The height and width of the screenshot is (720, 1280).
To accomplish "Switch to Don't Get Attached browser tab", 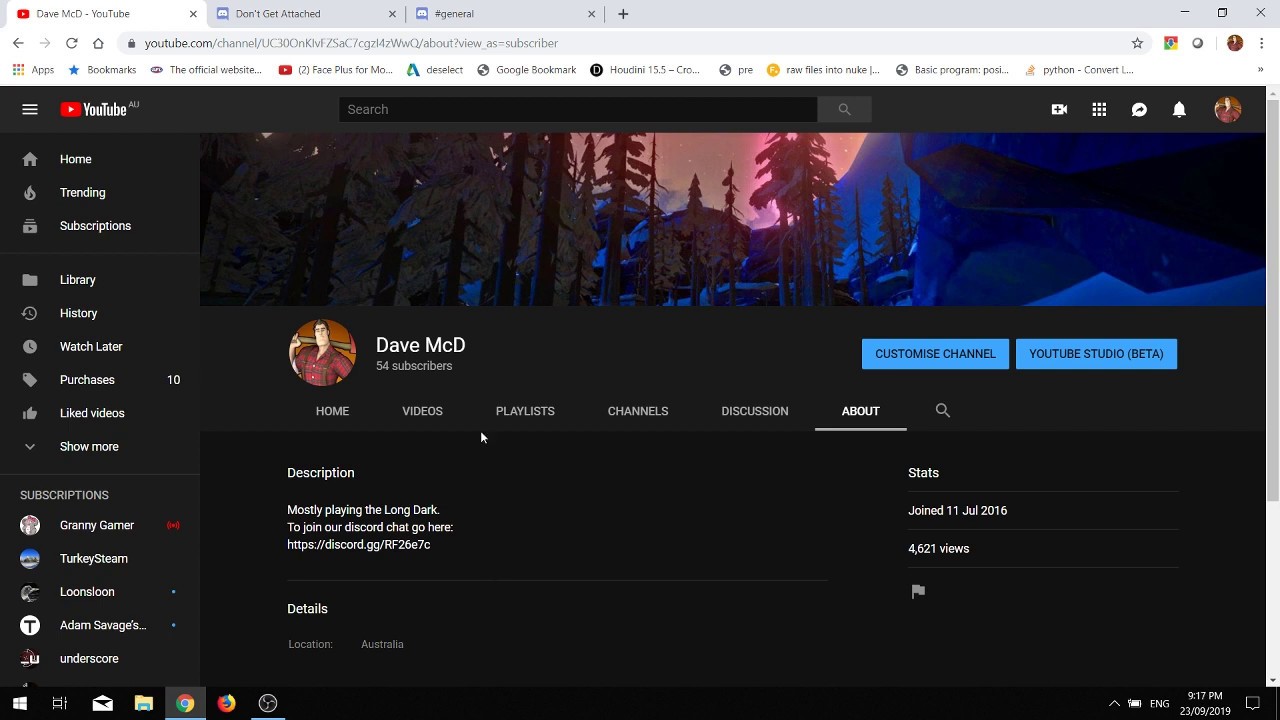I will pyautogui.click(x=305, y=14).
